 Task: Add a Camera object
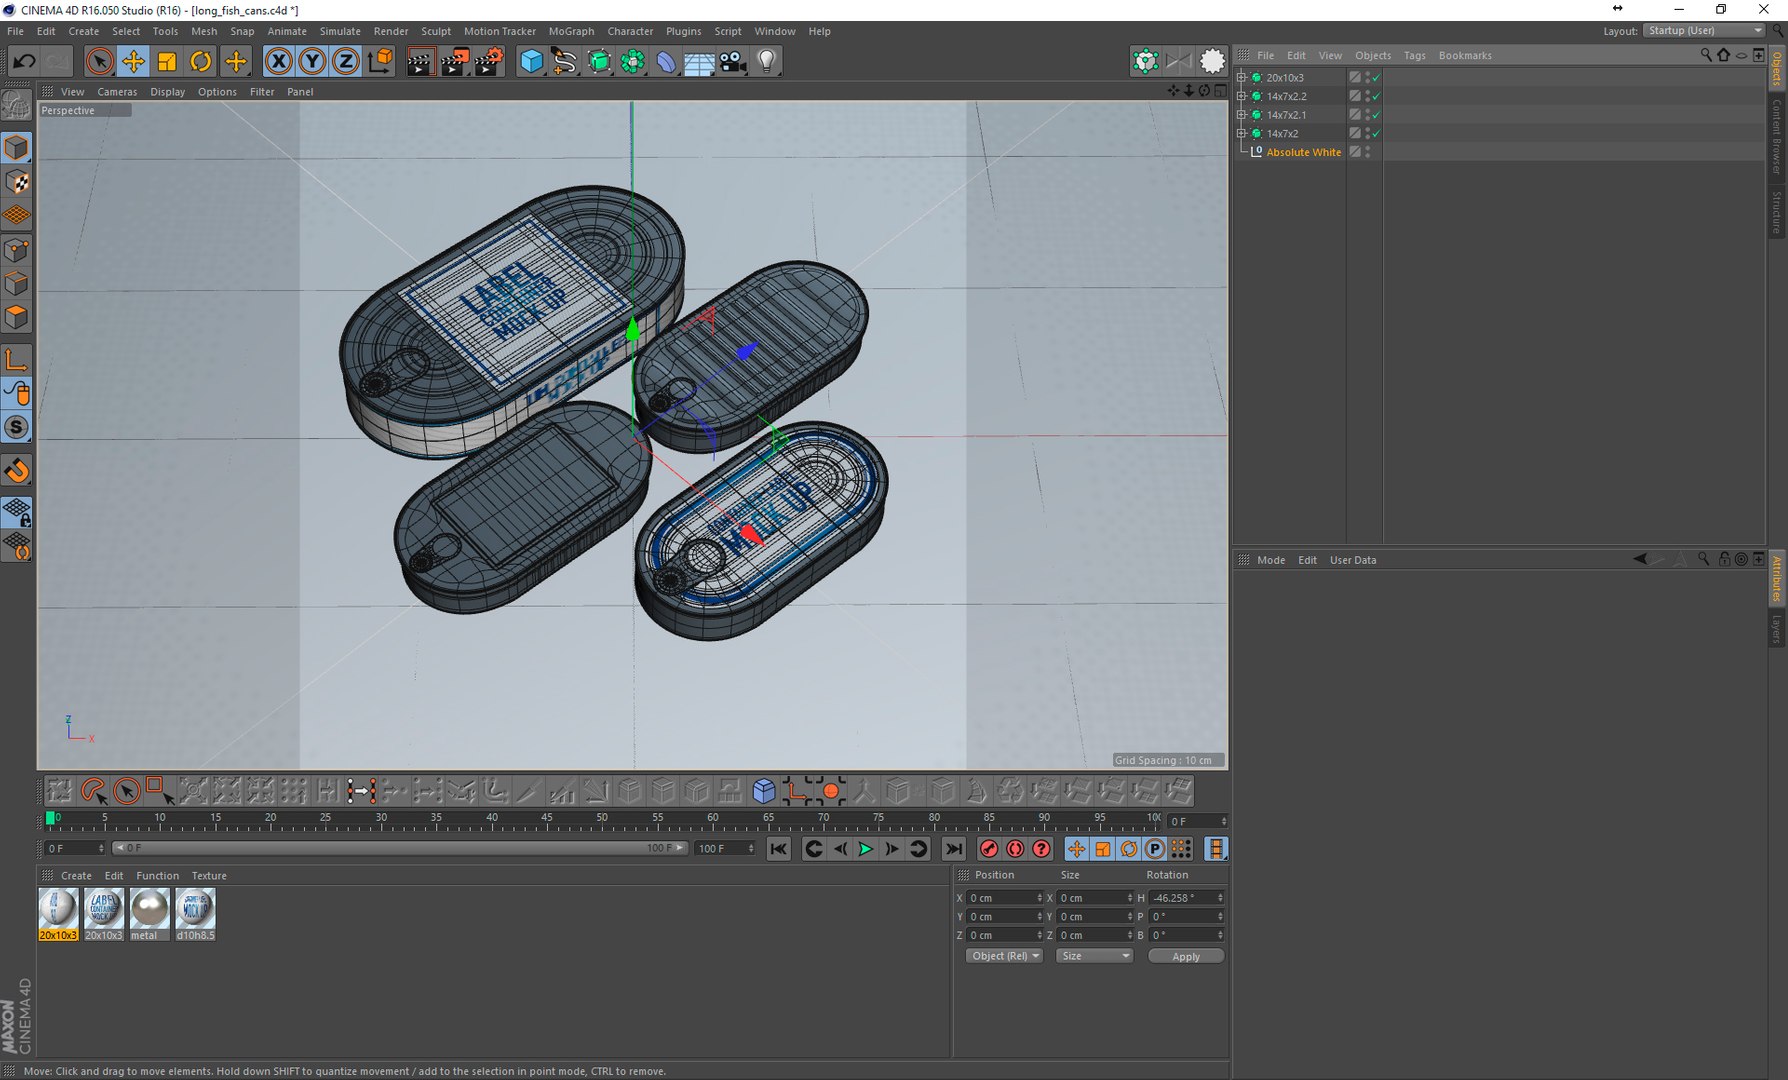point(733,62)
